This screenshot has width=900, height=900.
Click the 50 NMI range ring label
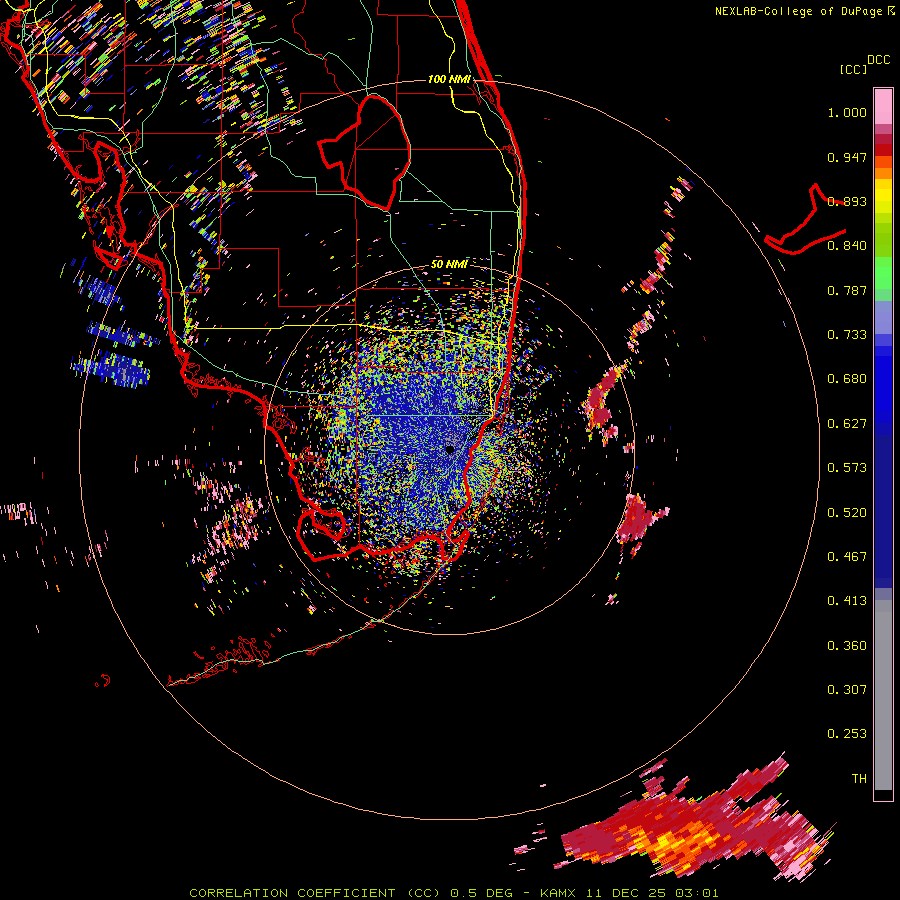(449, 264)
